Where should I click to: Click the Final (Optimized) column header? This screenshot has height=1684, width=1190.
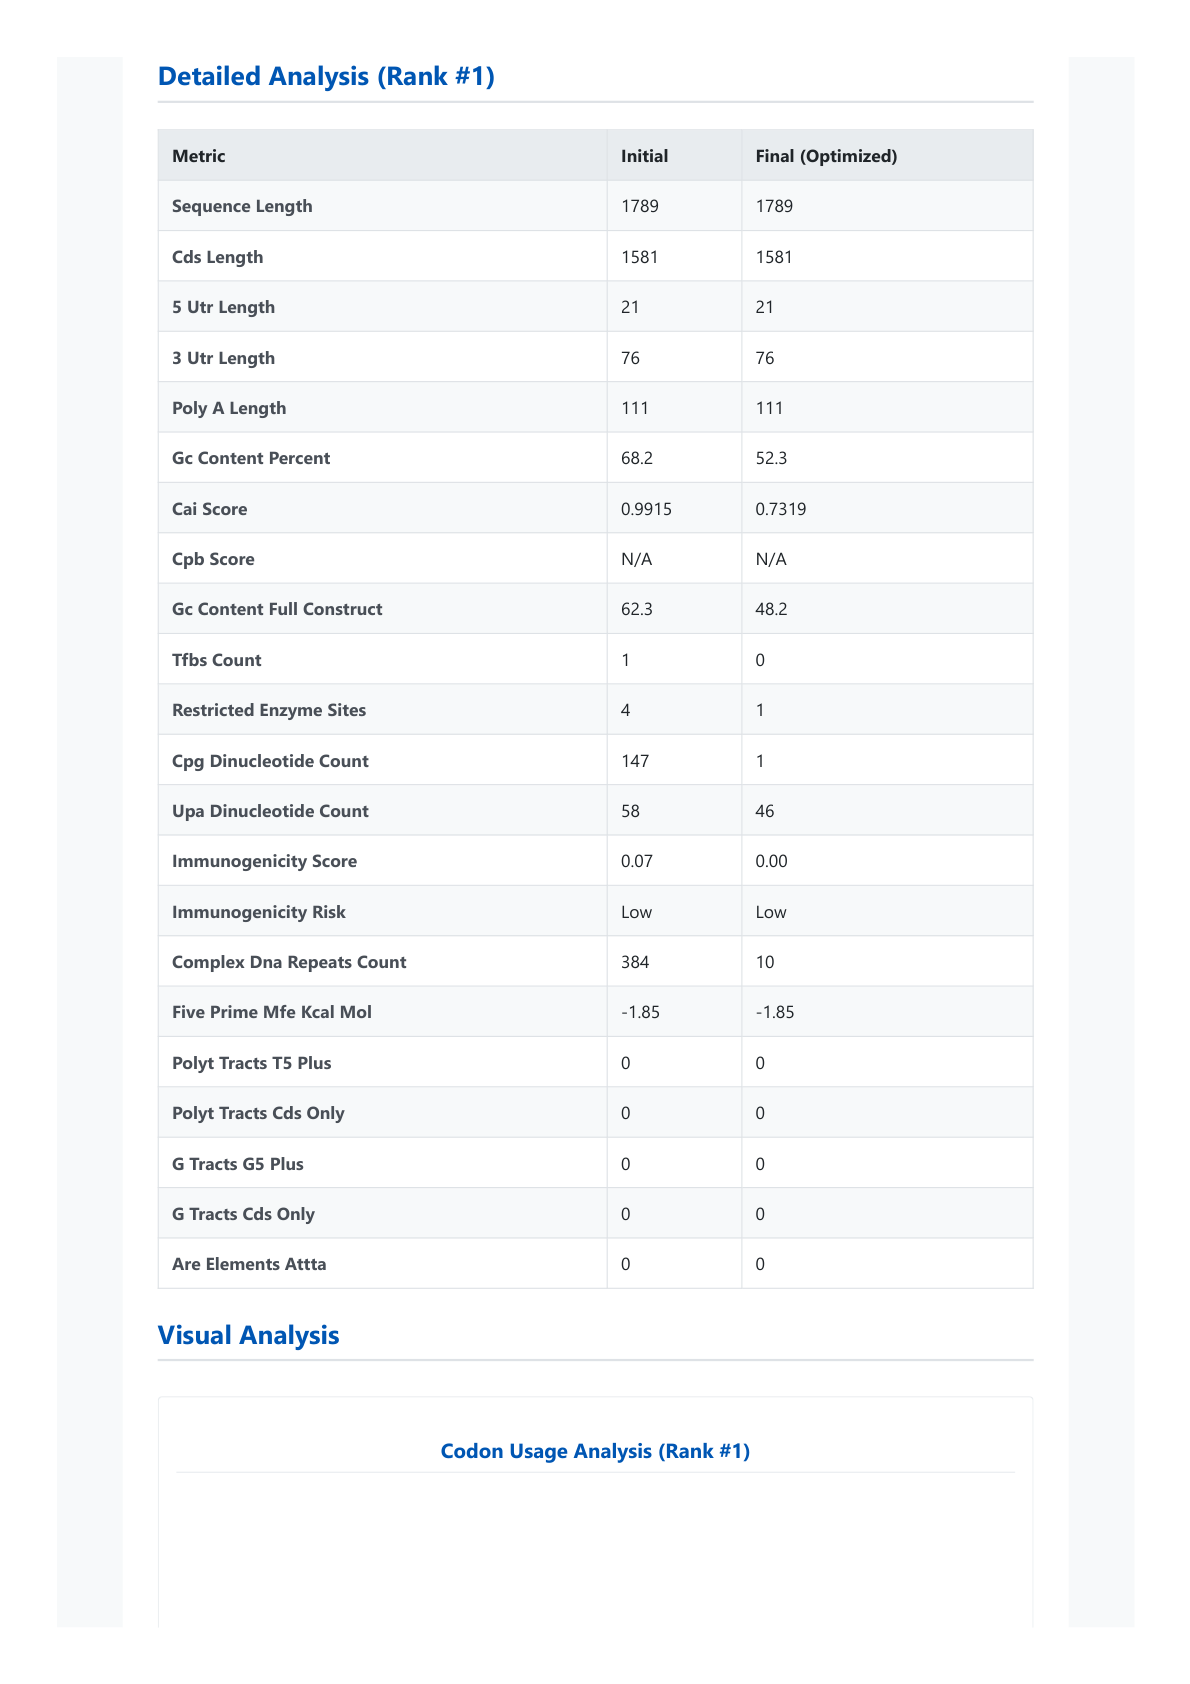click(x=826, y=156)
